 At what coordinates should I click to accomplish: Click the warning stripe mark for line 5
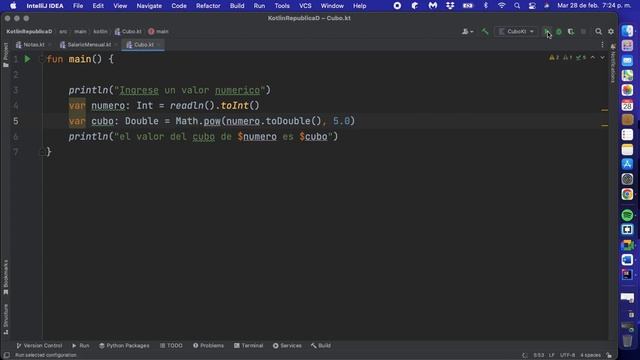[x=604, y=125]
